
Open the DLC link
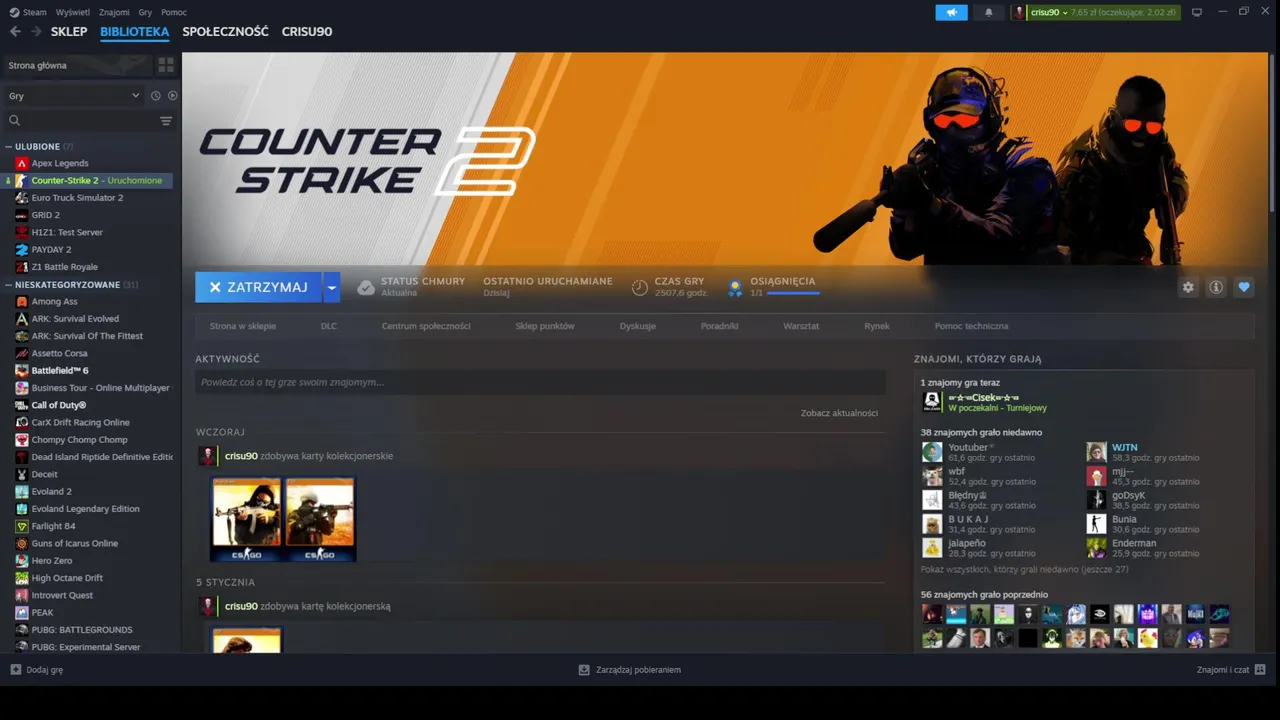329,326
